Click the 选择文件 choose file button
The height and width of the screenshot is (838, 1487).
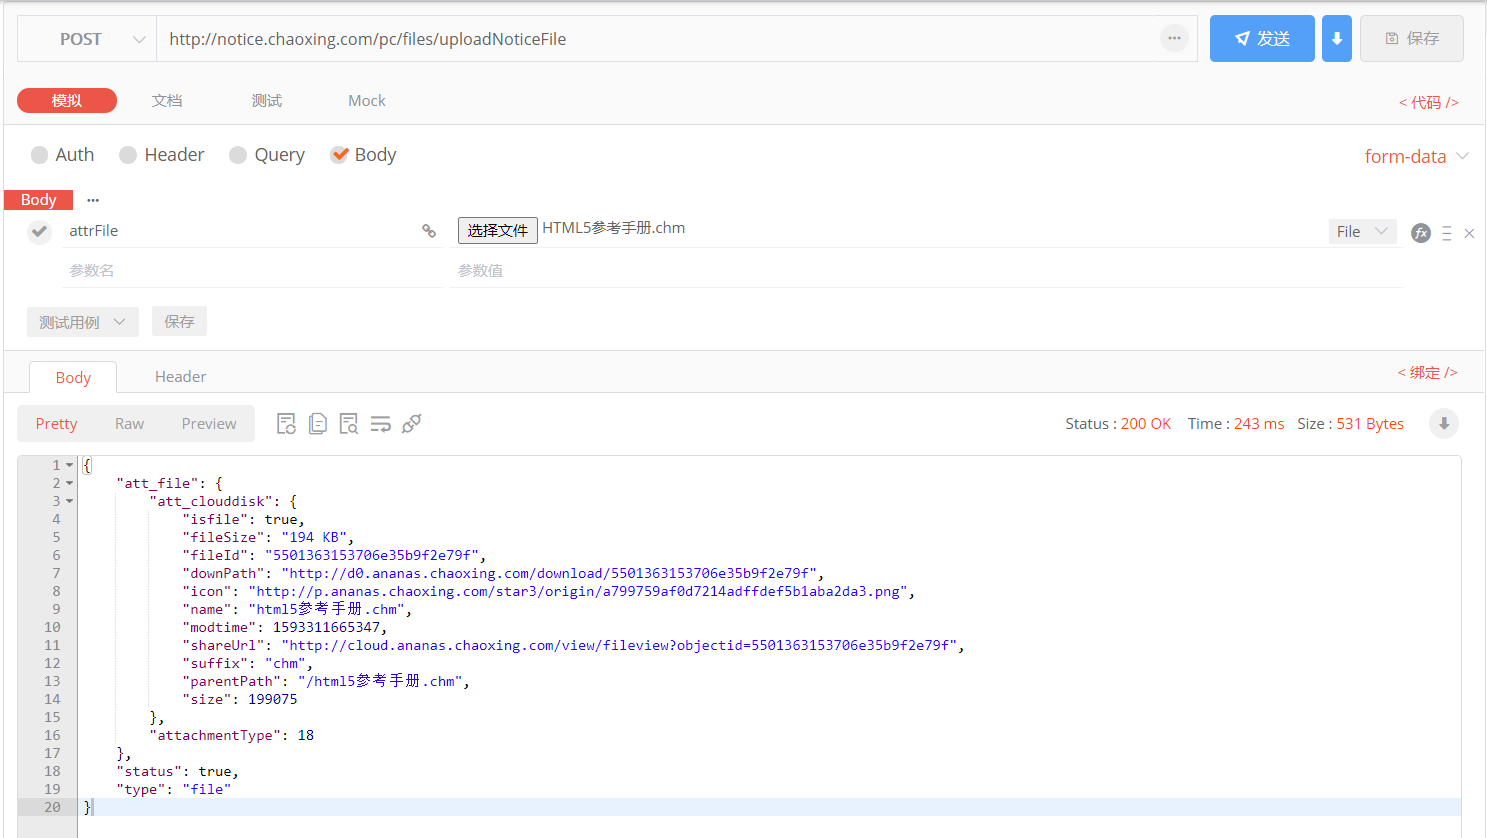point(497,231)
